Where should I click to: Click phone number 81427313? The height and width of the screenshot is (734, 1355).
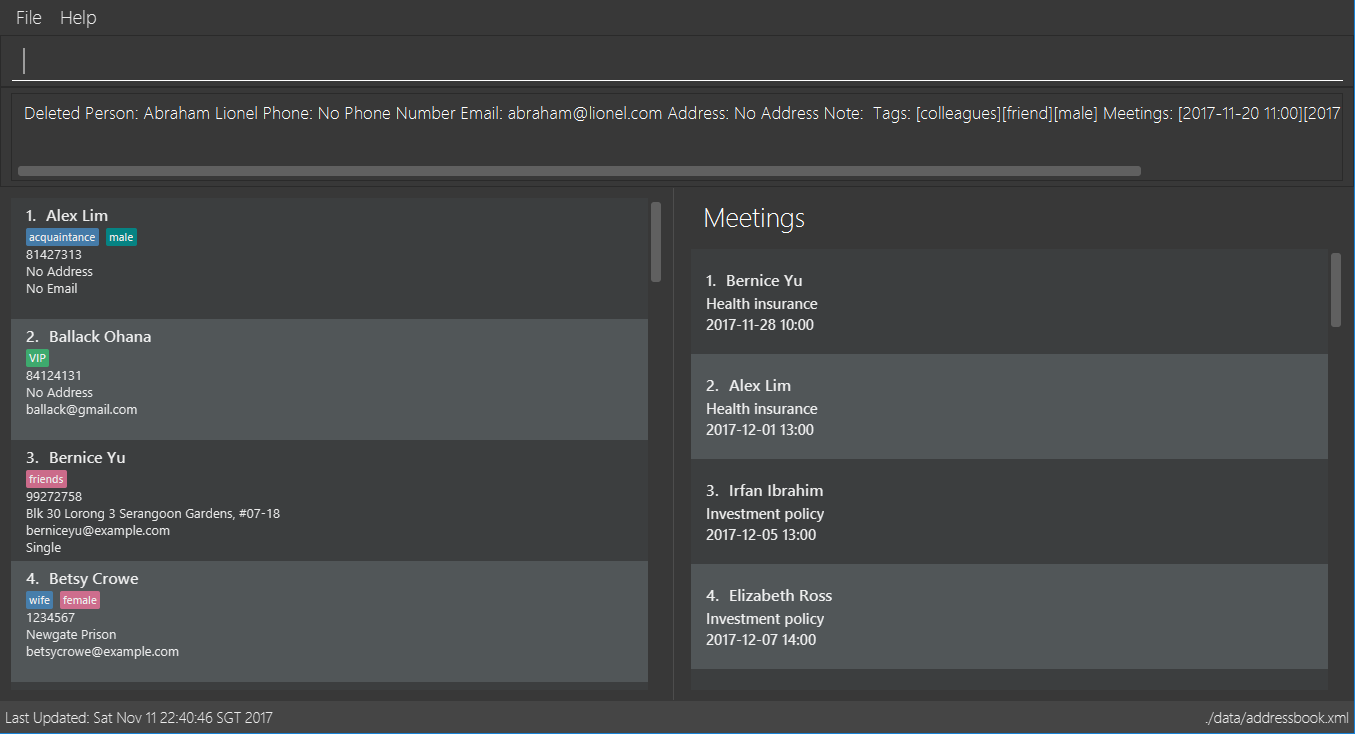tap(54, 255)
